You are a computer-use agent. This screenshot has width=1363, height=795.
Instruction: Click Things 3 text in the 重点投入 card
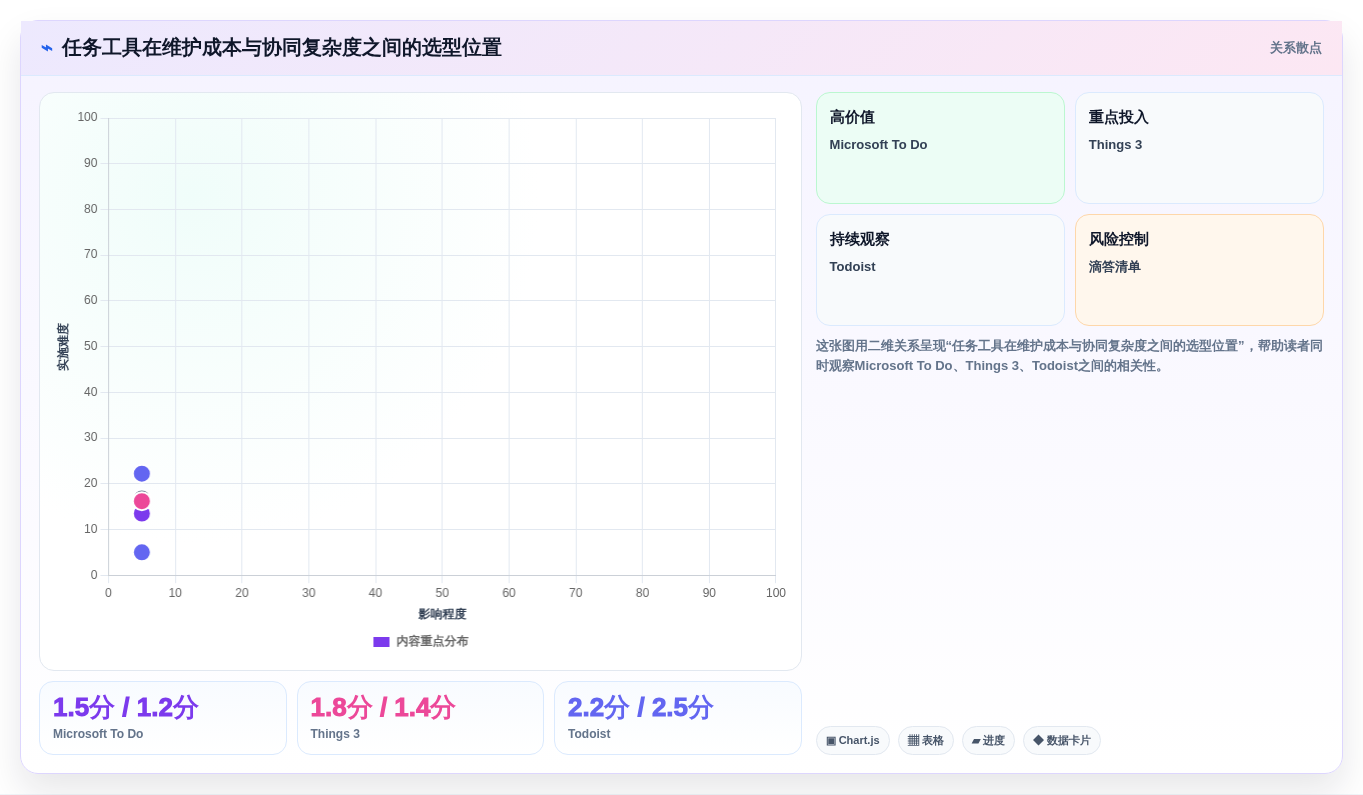coord(1115,145)
